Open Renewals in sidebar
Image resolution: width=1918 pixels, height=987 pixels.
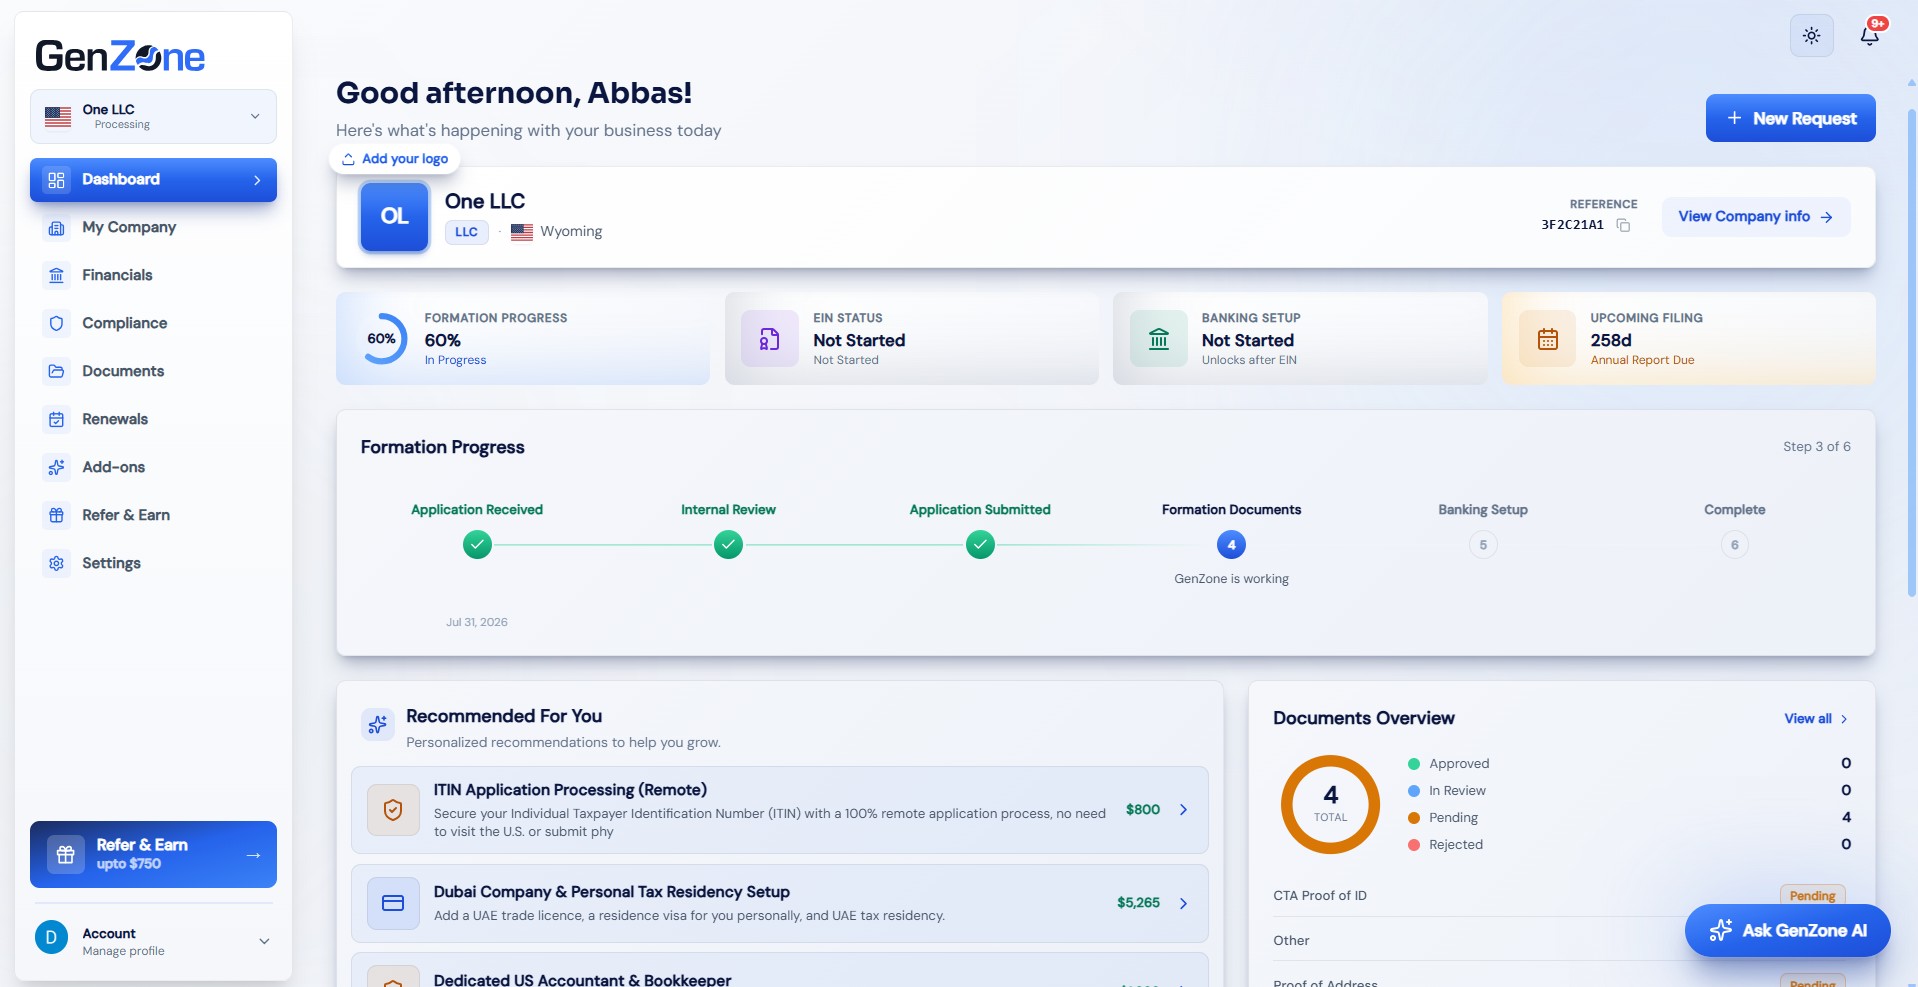pyautogui.click(x=153, y=420)
